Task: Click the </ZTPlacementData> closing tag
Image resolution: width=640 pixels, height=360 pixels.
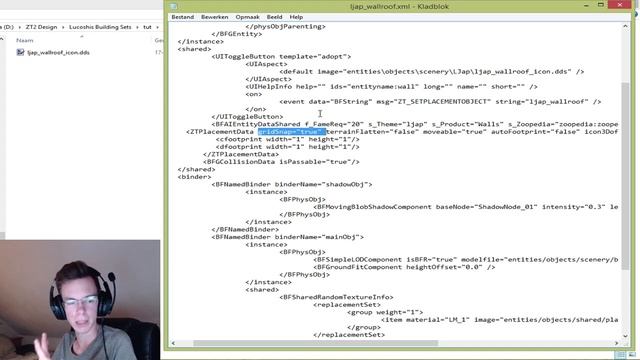Action: click(241, 154)
